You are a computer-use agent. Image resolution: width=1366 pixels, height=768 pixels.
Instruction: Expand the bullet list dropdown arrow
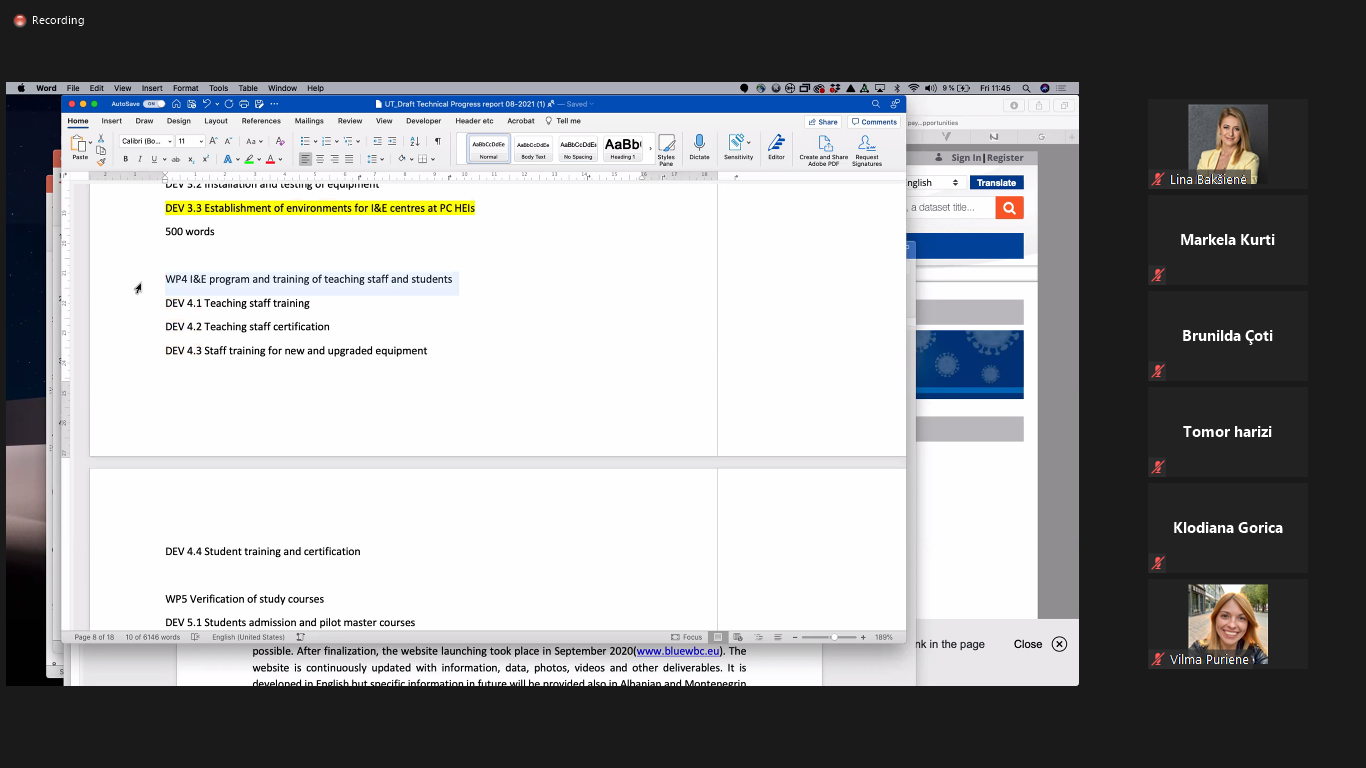[315, 141]
